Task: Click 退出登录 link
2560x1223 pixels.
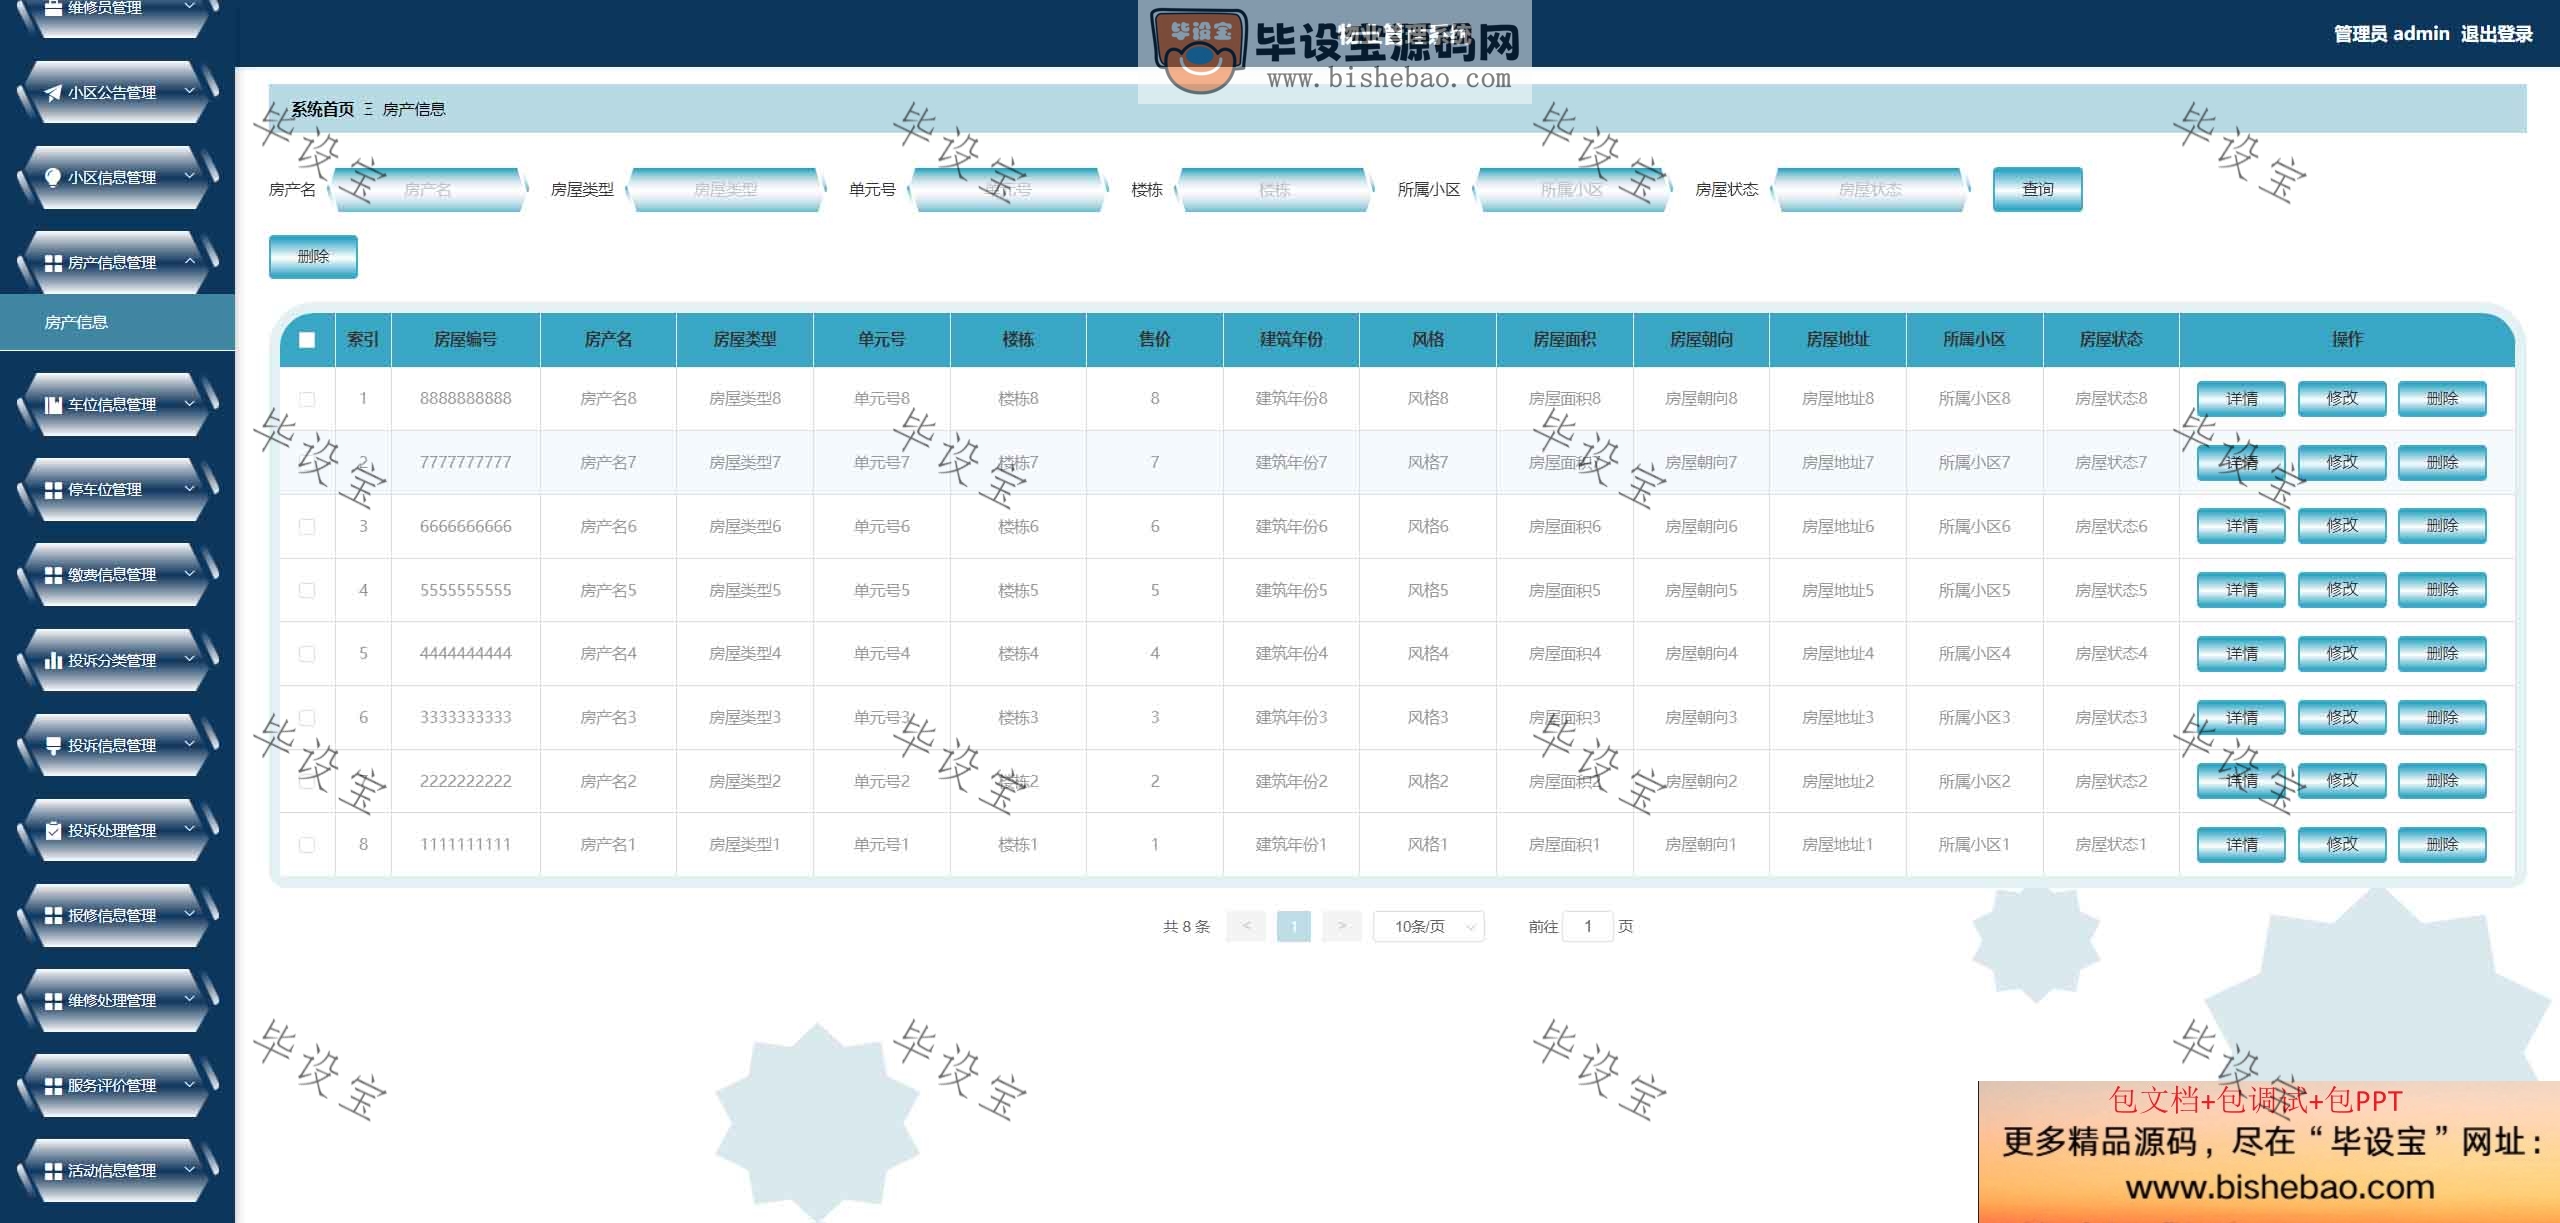Action: [x=2496, y=34]
